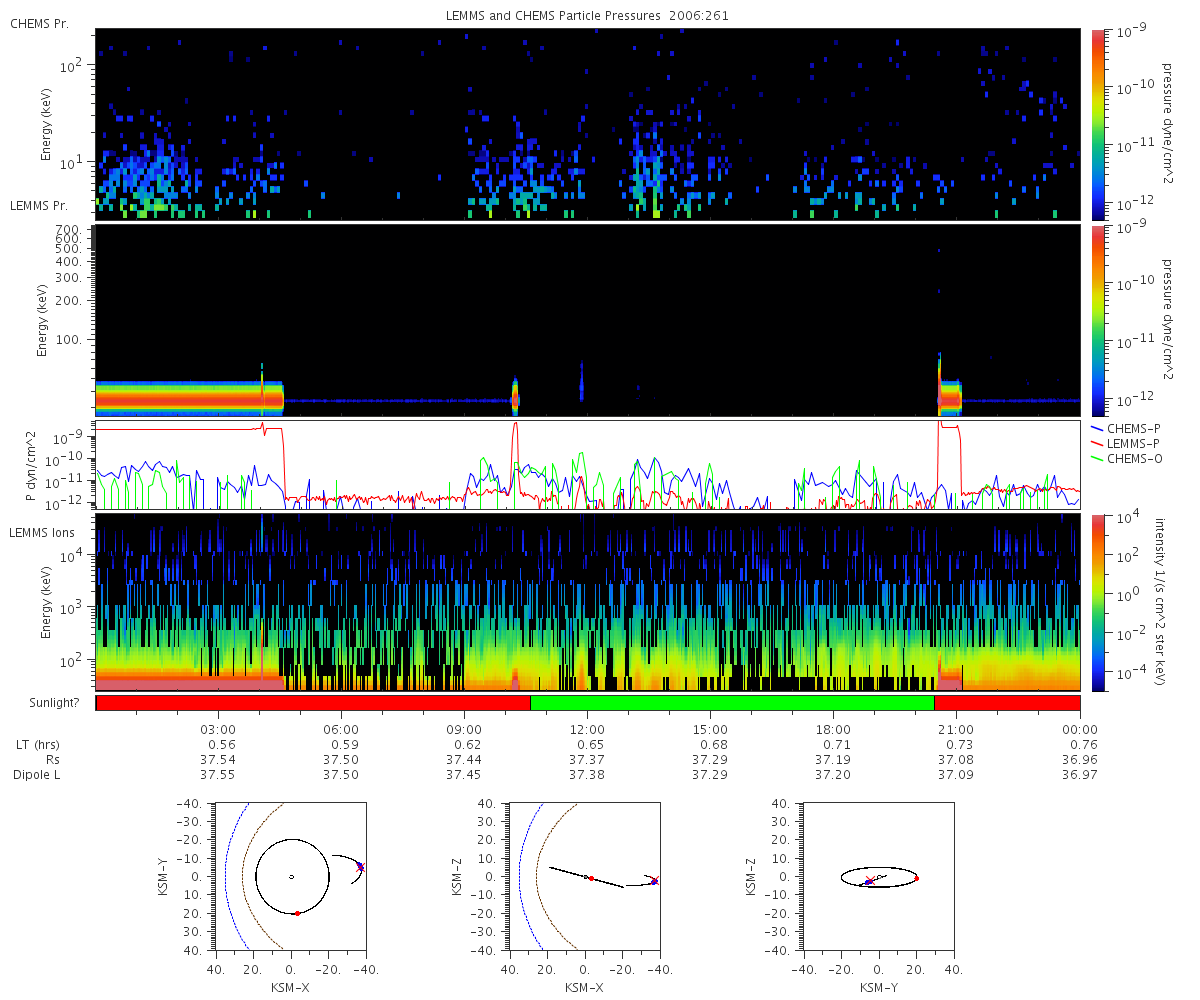Click the Rs value '37.54'
Image resolution: width=1200 pixels, height=1000 pixels.
(x=219, y=760)
